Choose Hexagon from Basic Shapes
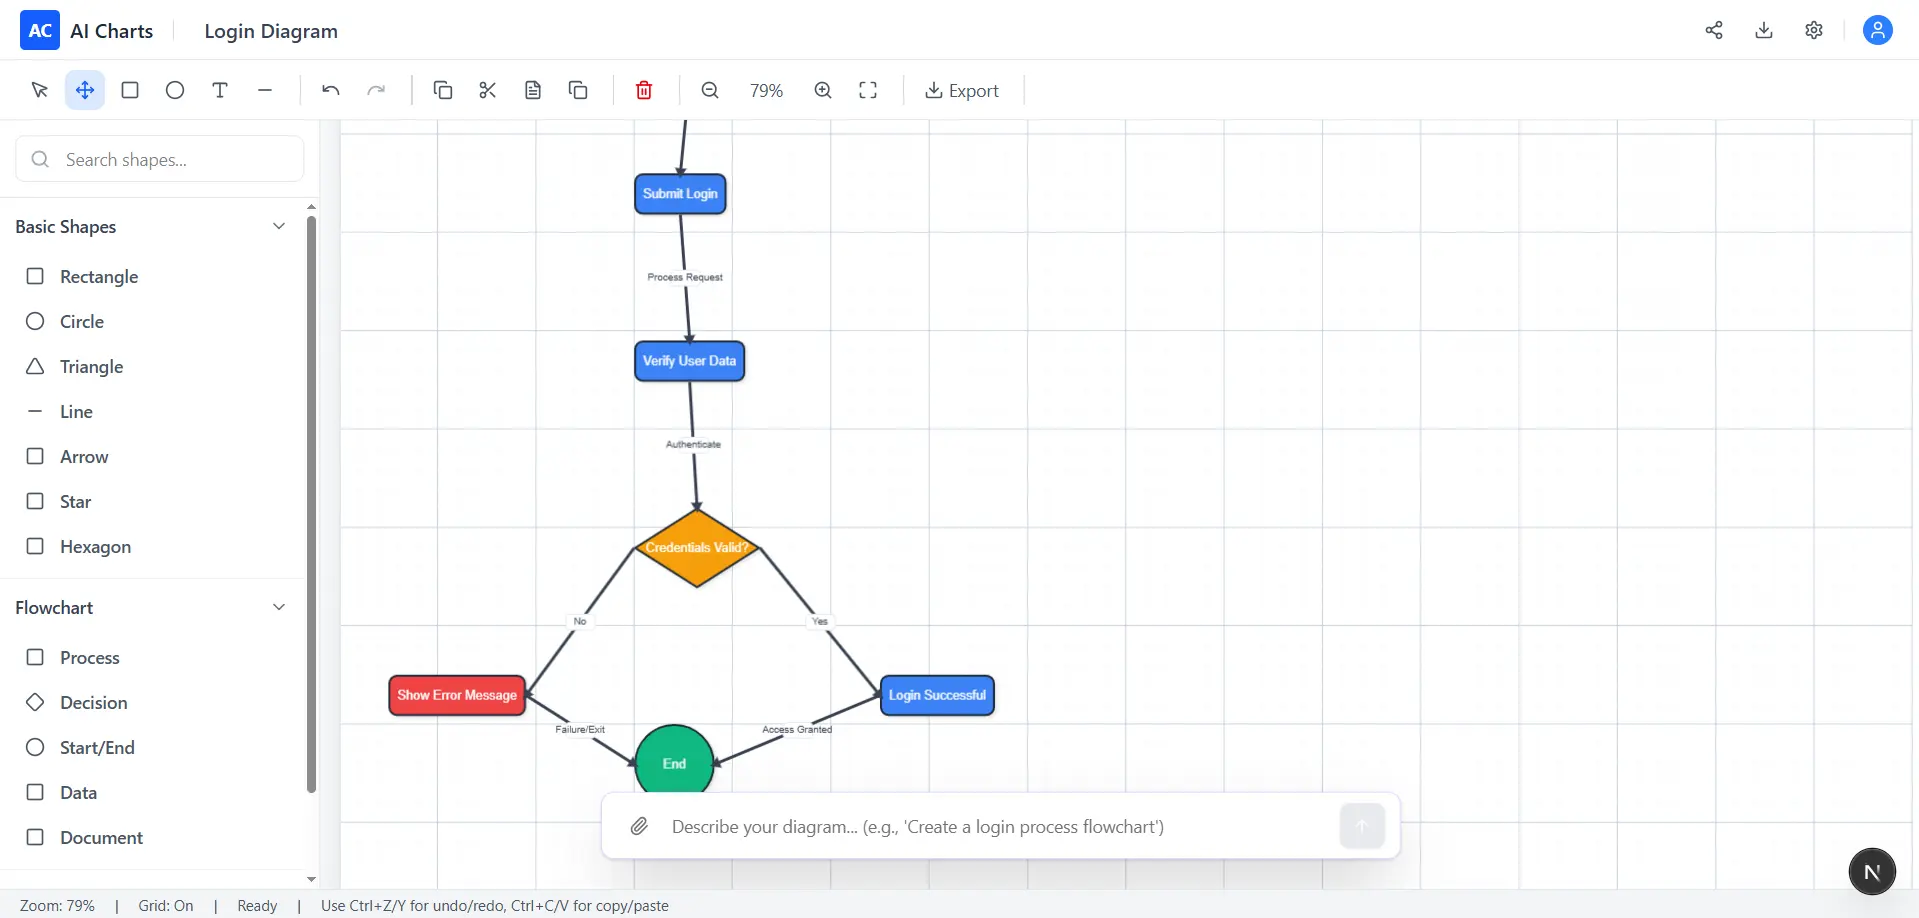The height and width of the screenshot is (918, 1919). pyautogui.click(x=95, y=546)
